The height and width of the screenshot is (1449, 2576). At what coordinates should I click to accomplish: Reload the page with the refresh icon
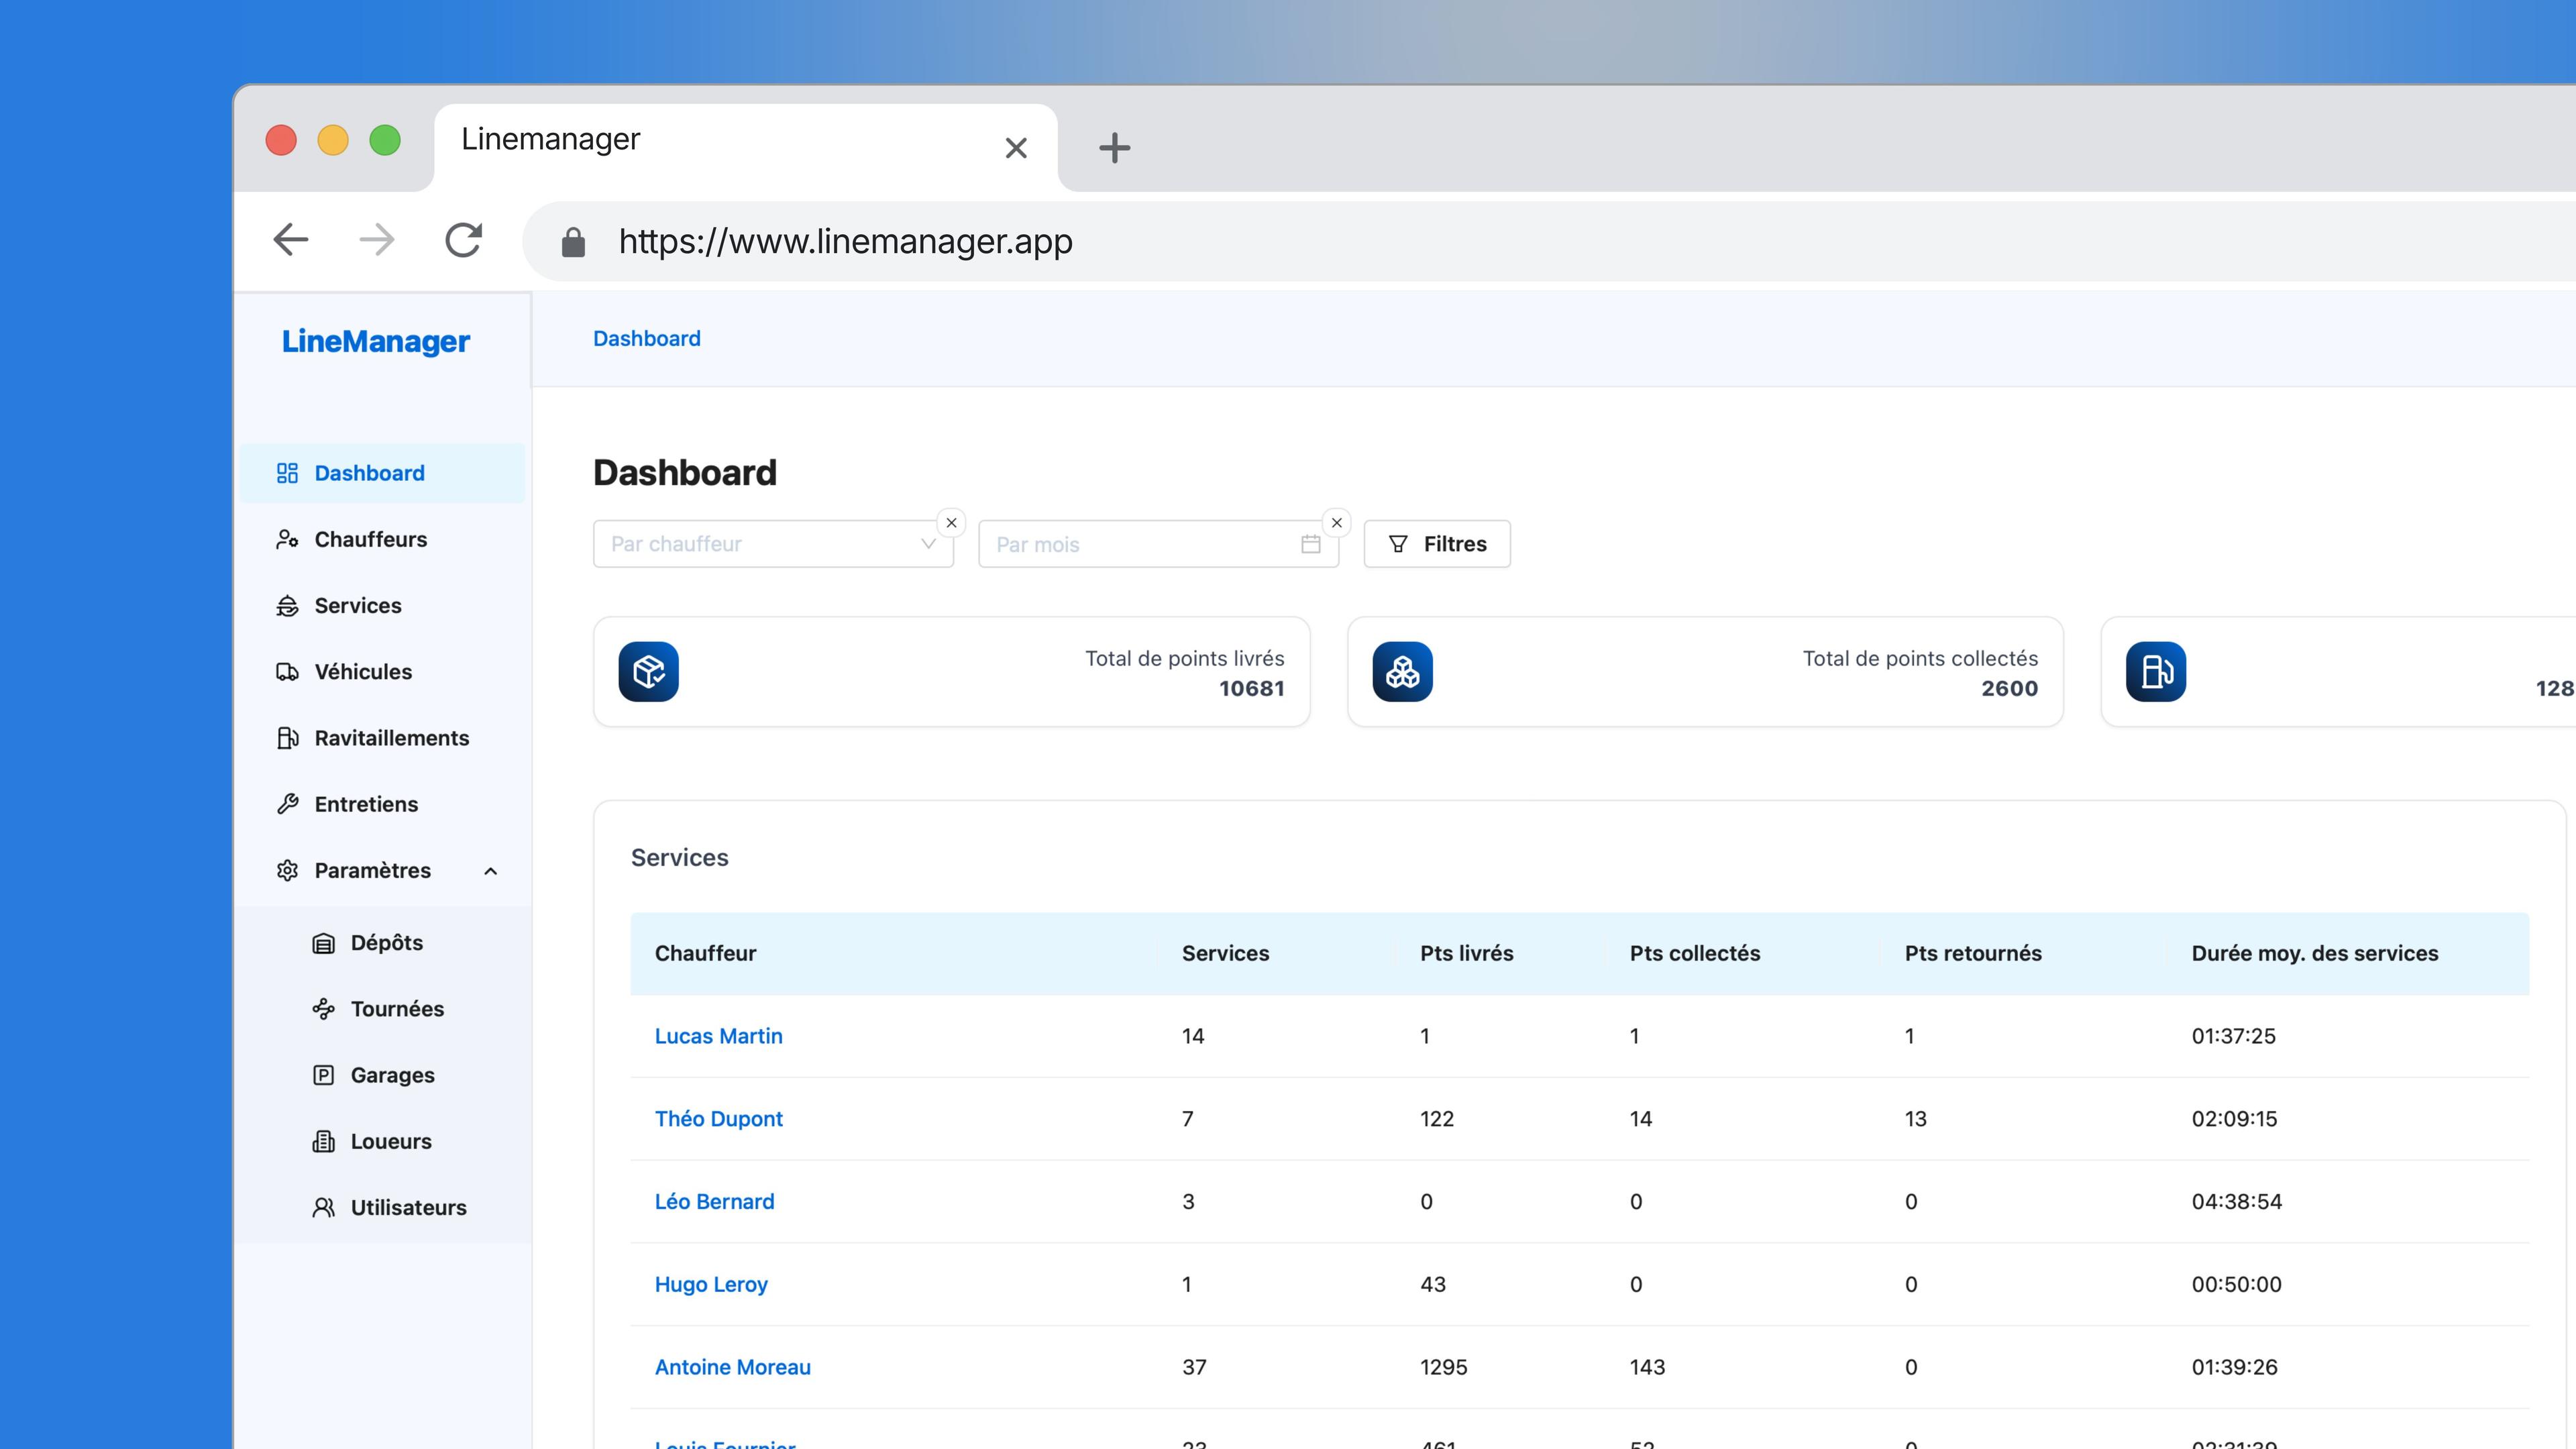[463, 240]
